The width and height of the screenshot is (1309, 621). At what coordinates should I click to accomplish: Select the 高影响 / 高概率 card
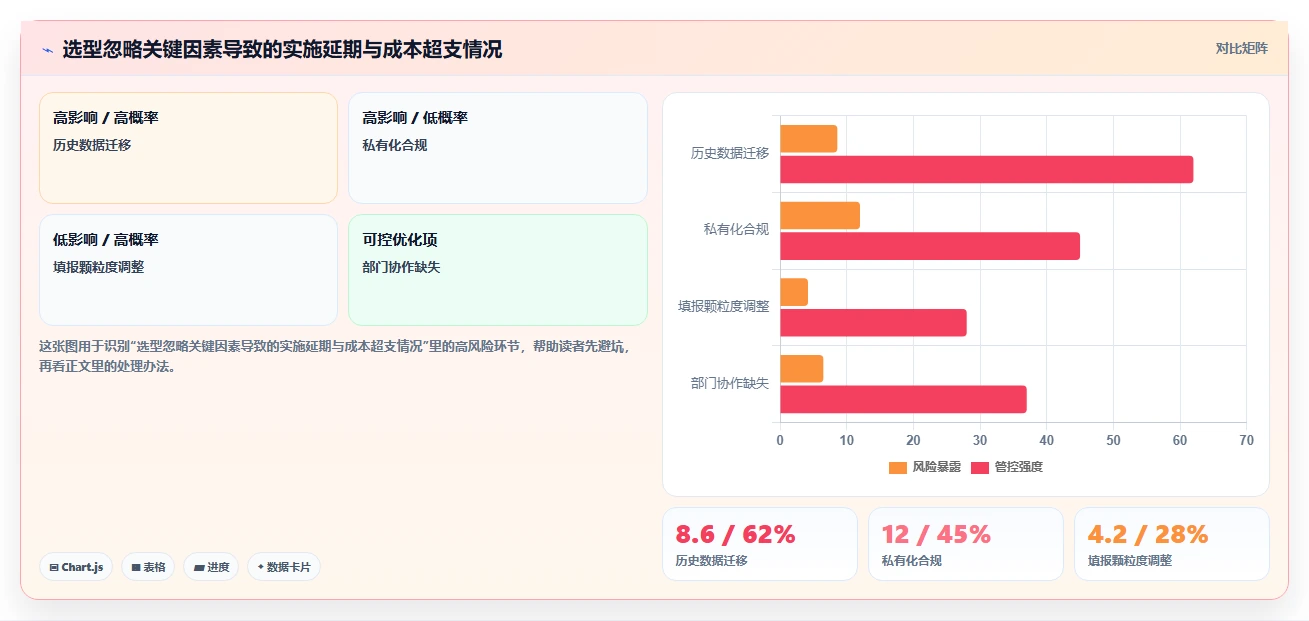point(188,148)
